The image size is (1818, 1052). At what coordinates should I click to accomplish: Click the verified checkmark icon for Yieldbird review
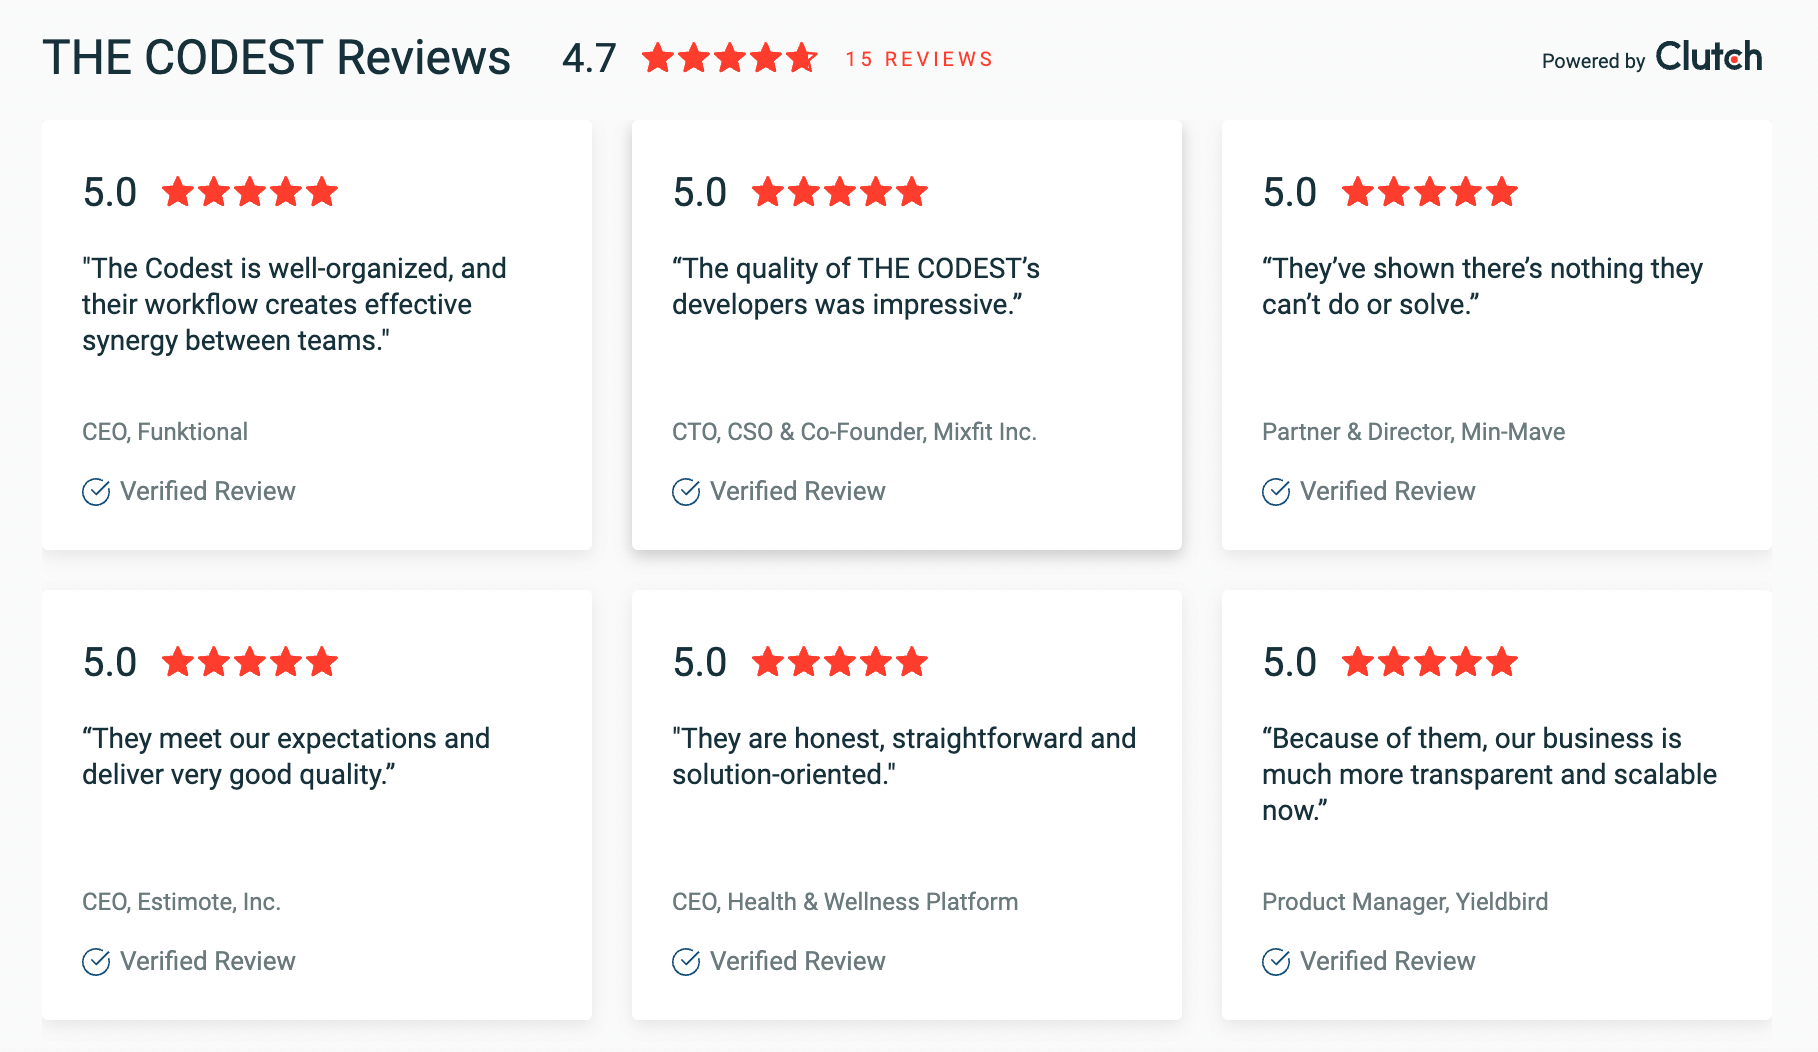(x=1276, y=962)
